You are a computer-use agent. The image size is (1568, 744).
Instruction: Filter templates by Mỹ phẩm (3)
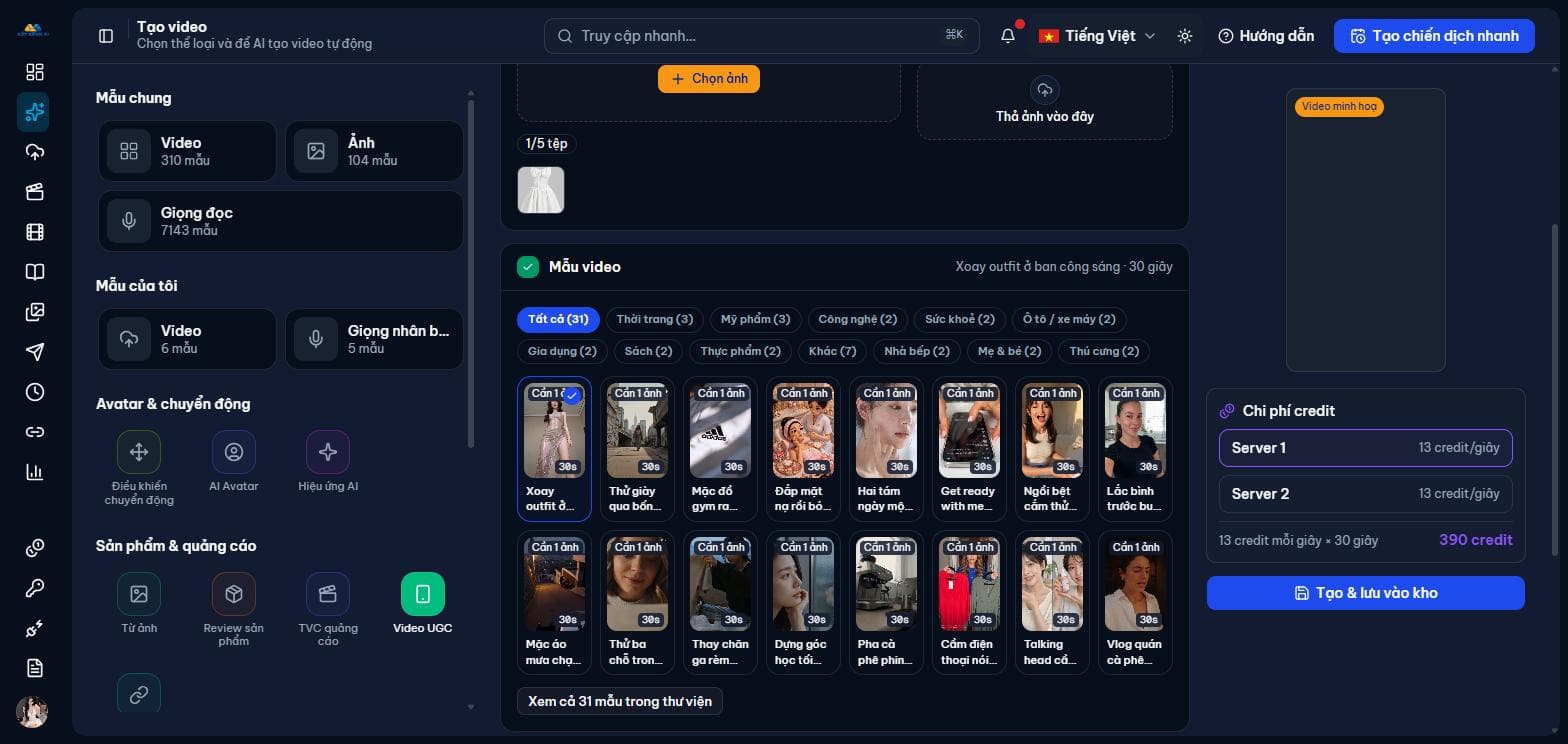point(756,319)
